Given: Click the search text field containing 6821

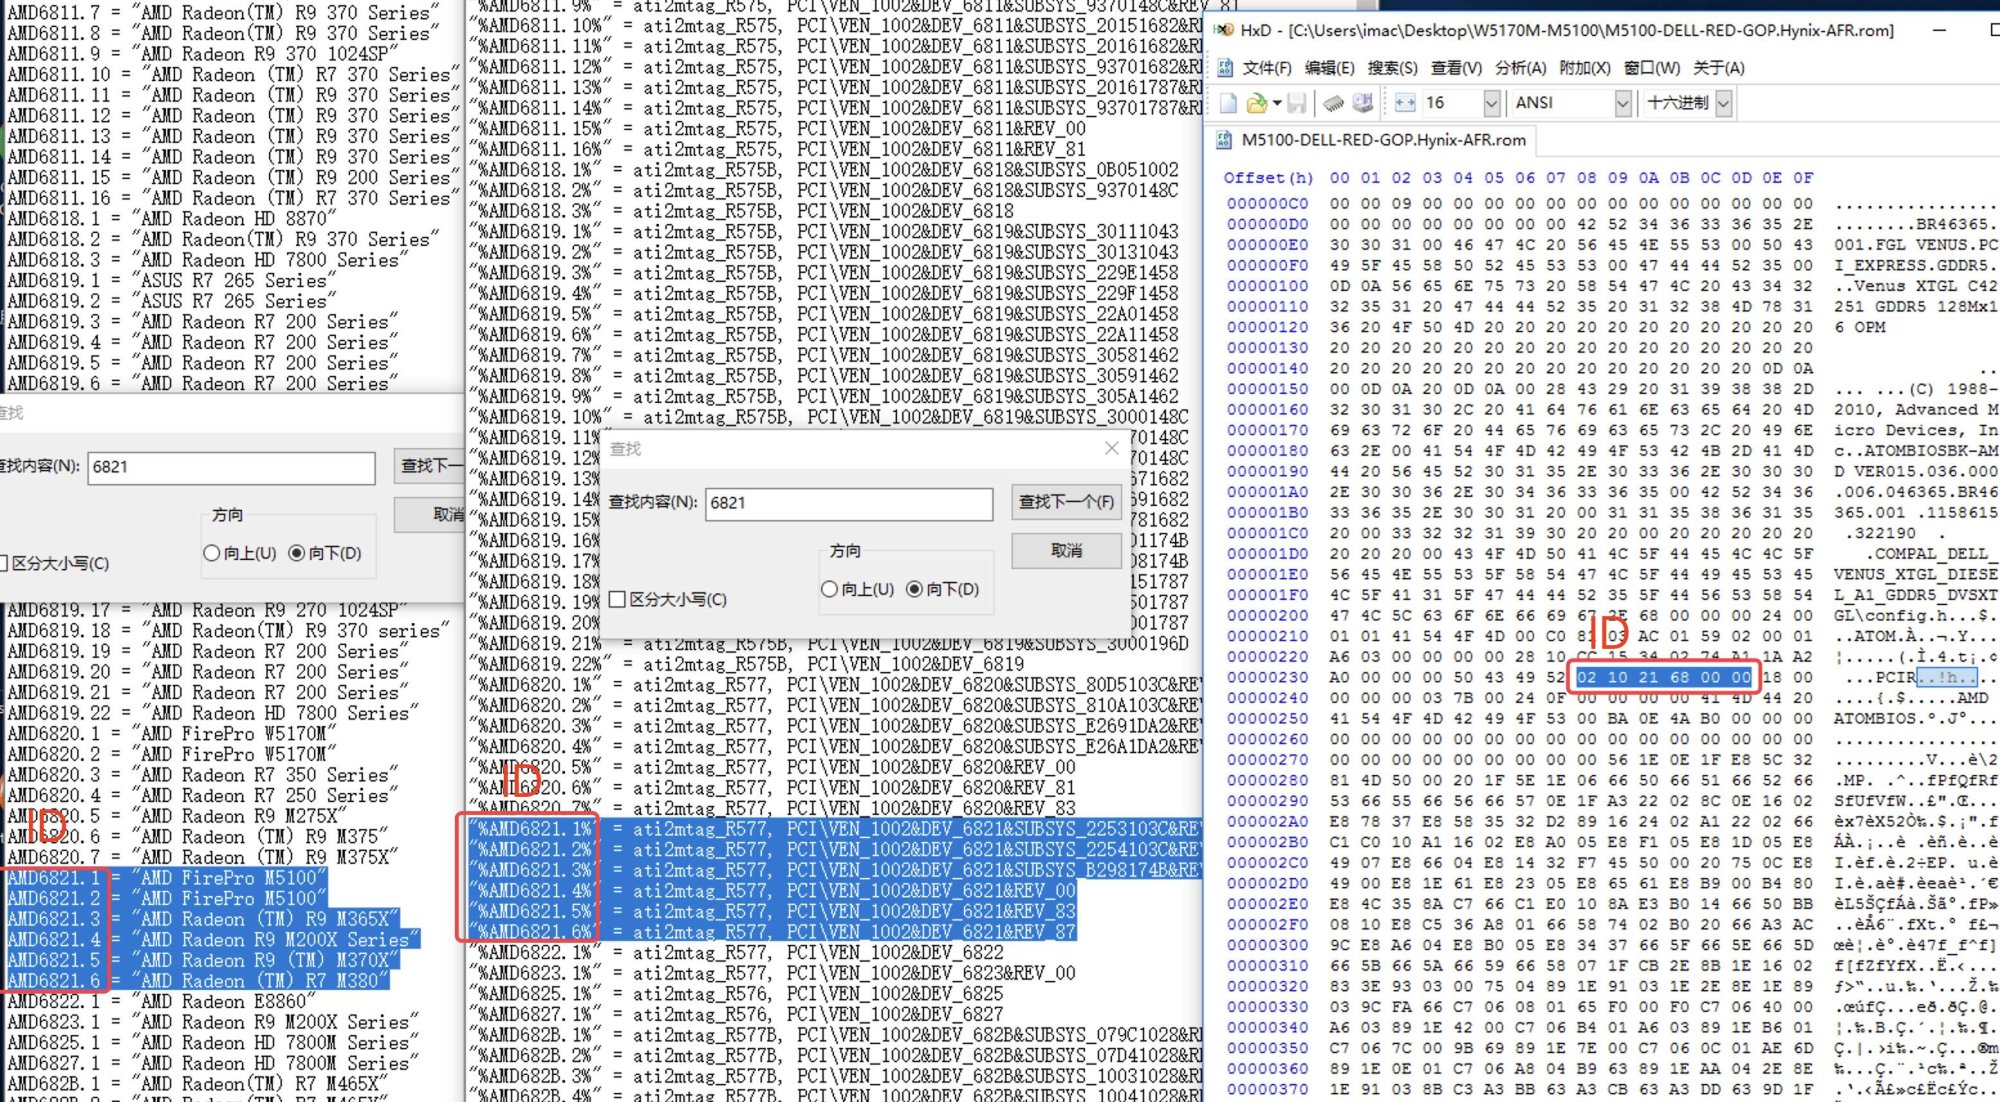Looking at the screenshot, I should [848, 503].
